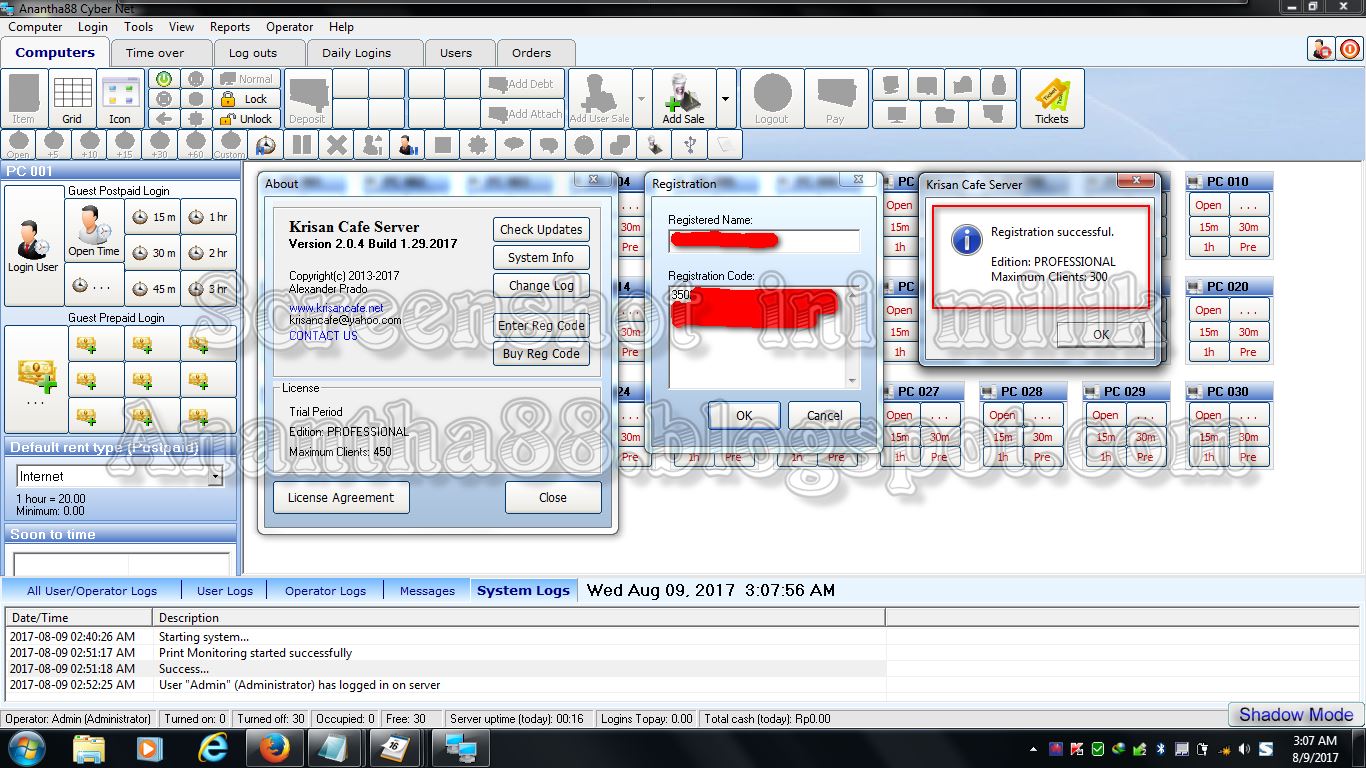Enable Shadow Mode
Screen dimensions: 1366x768
pos(1296,714)
